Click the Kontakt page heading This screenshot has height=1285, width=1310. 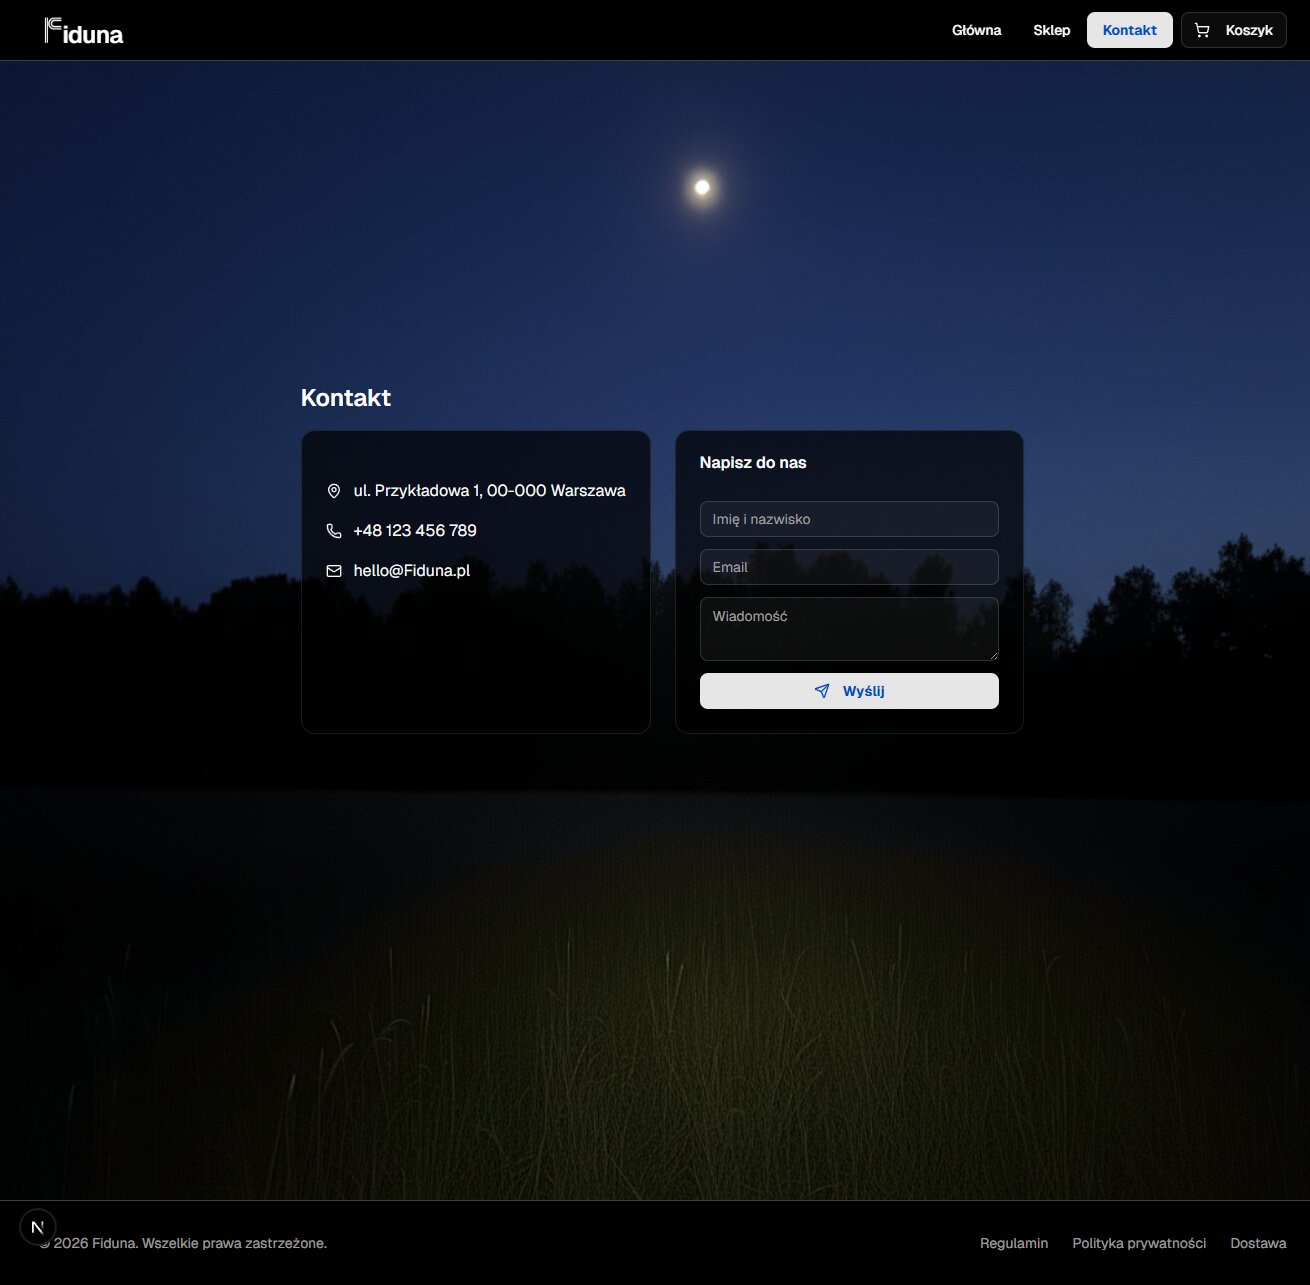tap(346, 398)
